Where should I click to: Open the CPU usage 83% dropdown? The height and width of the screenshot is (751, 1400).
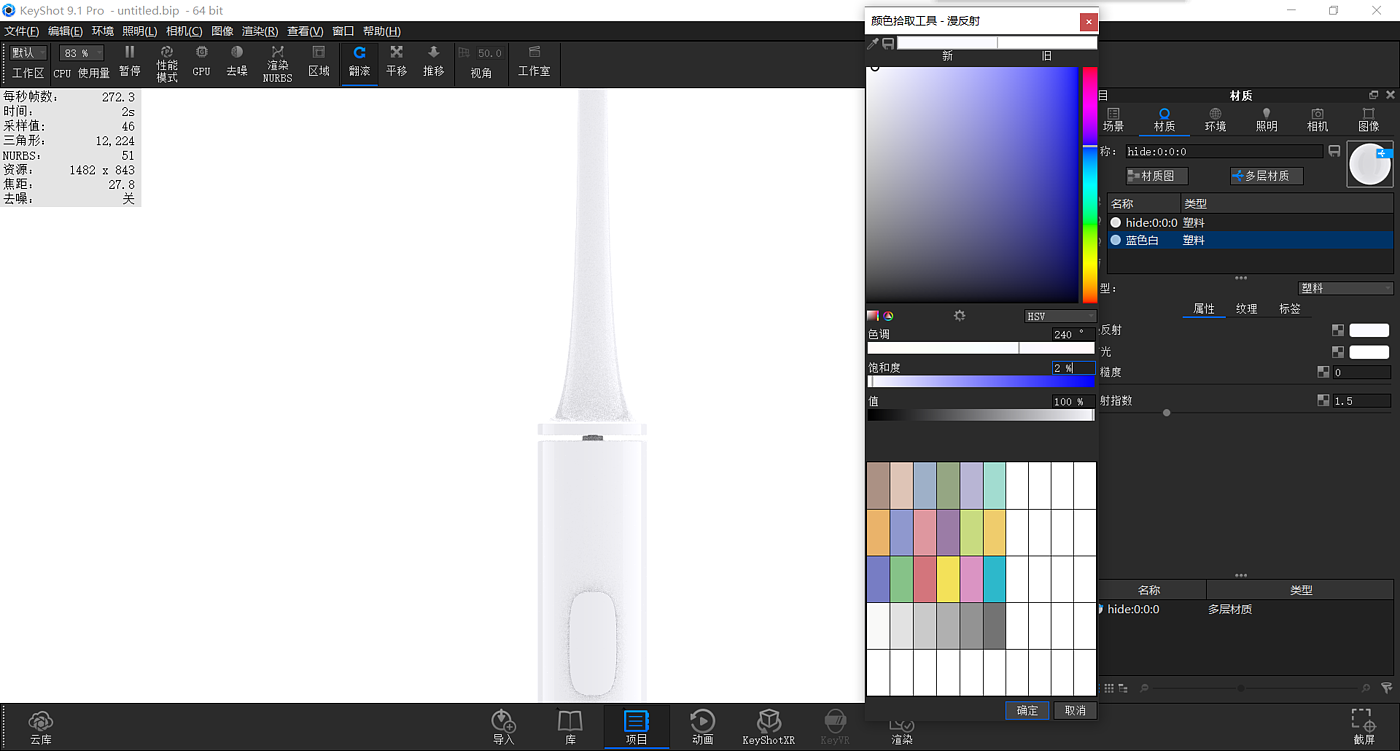(x=82, y=53)
